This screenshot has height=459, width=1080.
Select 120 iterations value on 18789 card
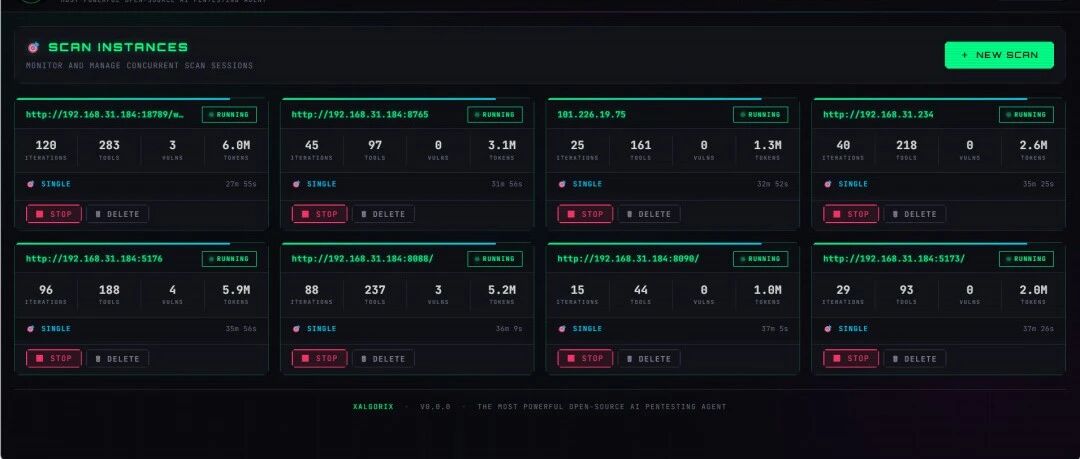pos(45,145)
